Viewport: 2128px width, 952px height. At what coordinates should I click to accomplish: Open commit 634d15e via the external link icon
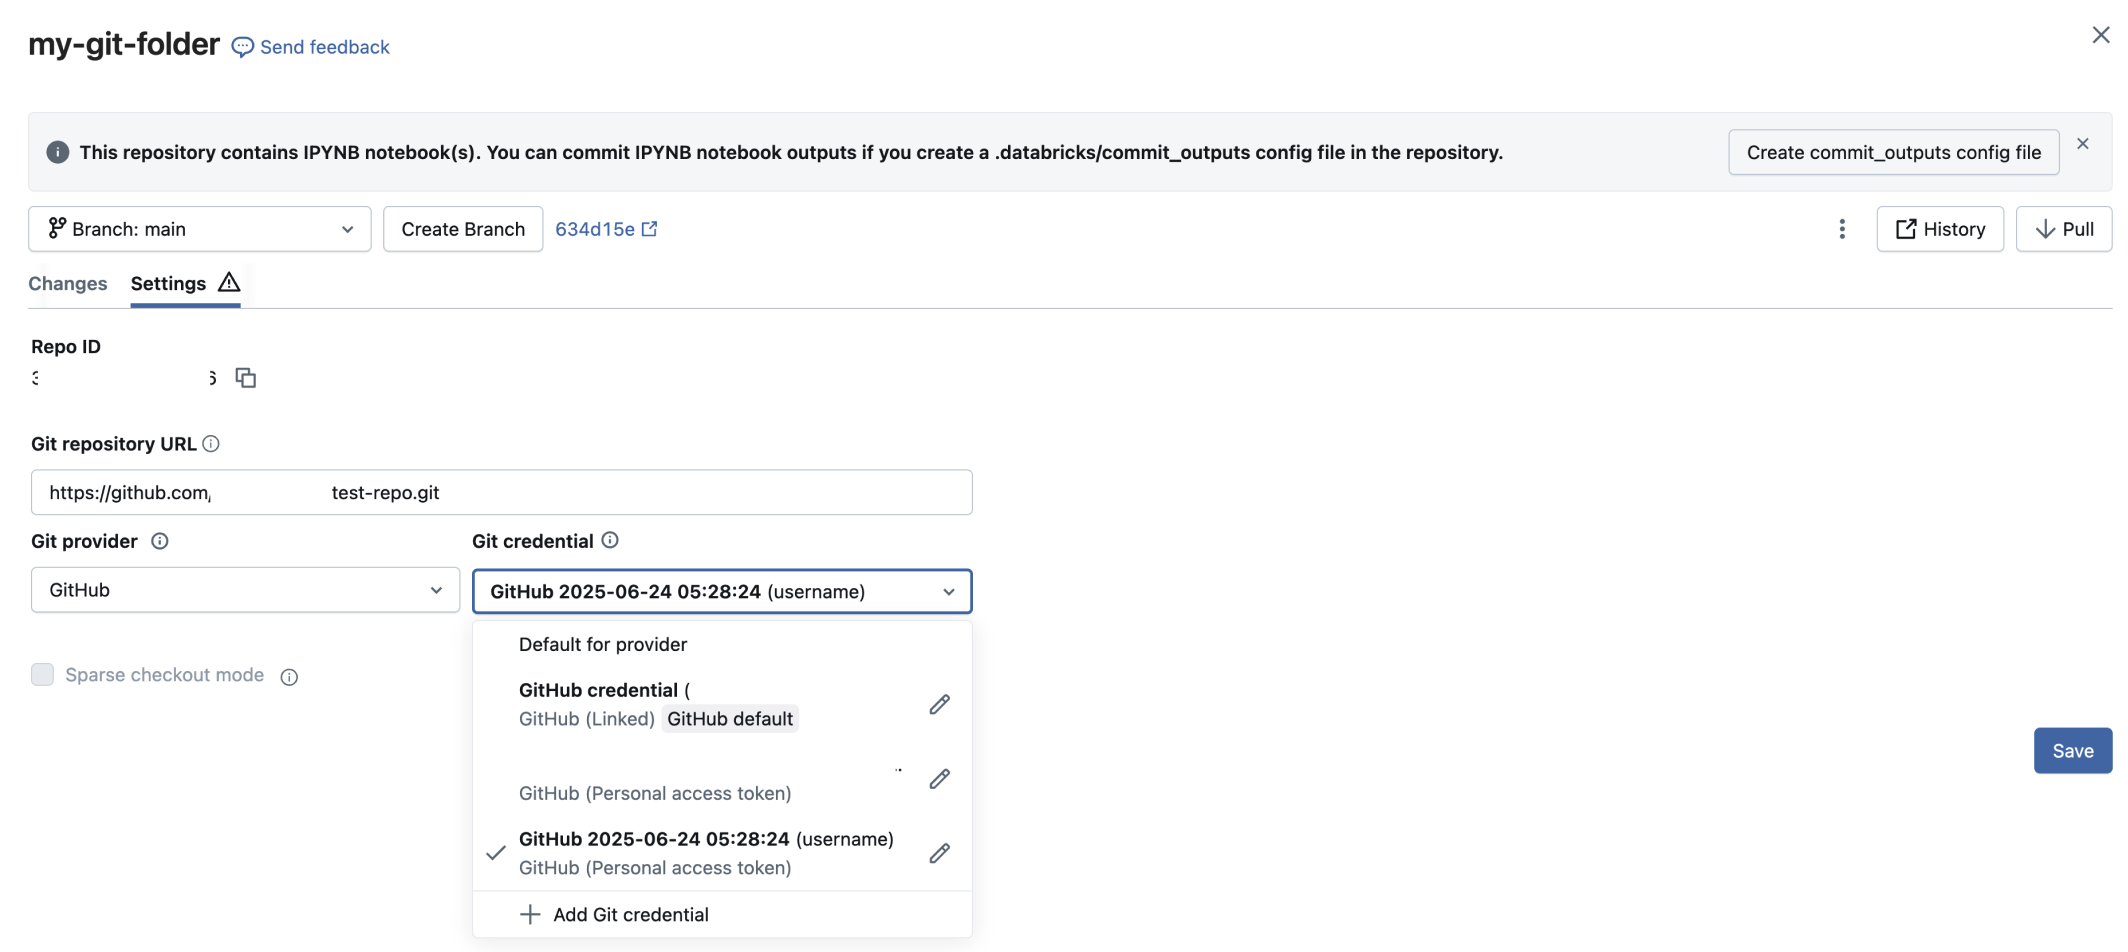pos(649,228)
